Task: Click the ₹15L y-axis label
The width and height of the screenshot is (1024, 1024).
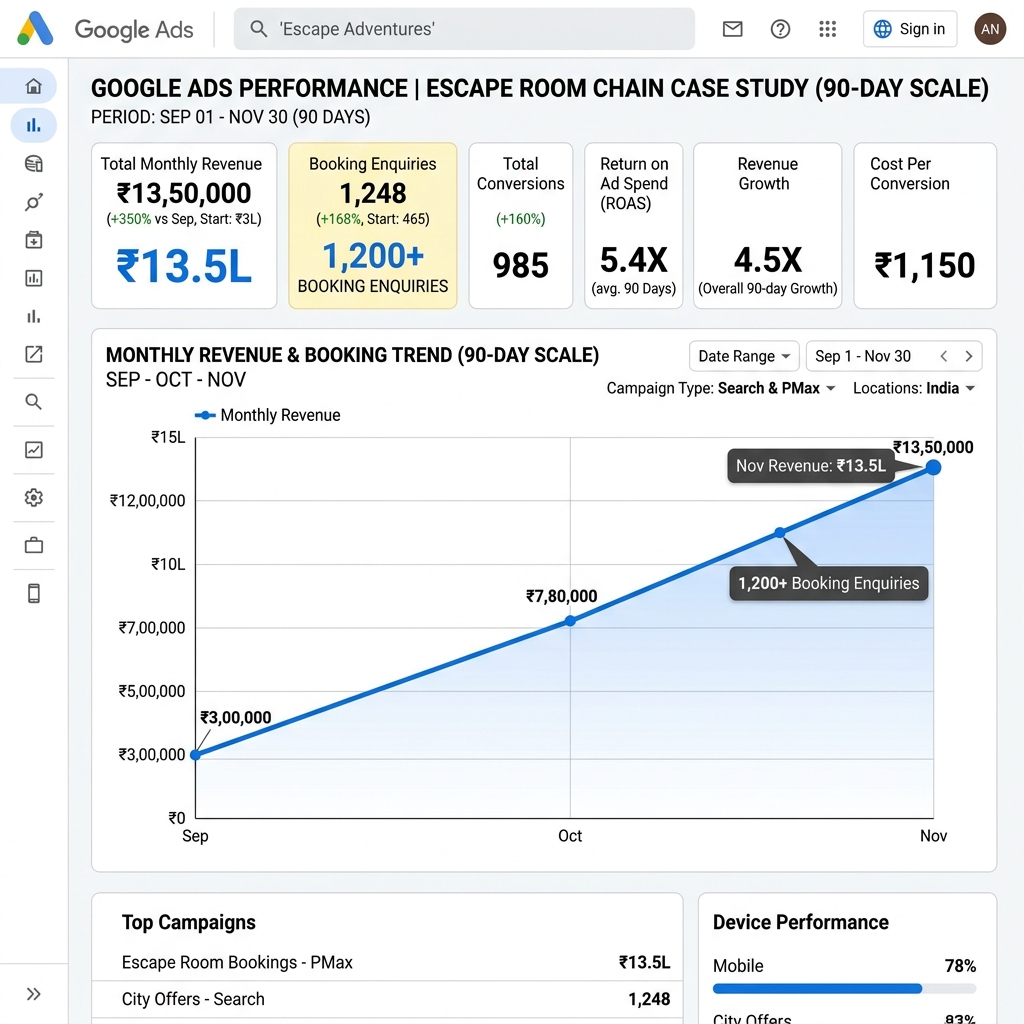Action: click(x=168, y=438)
